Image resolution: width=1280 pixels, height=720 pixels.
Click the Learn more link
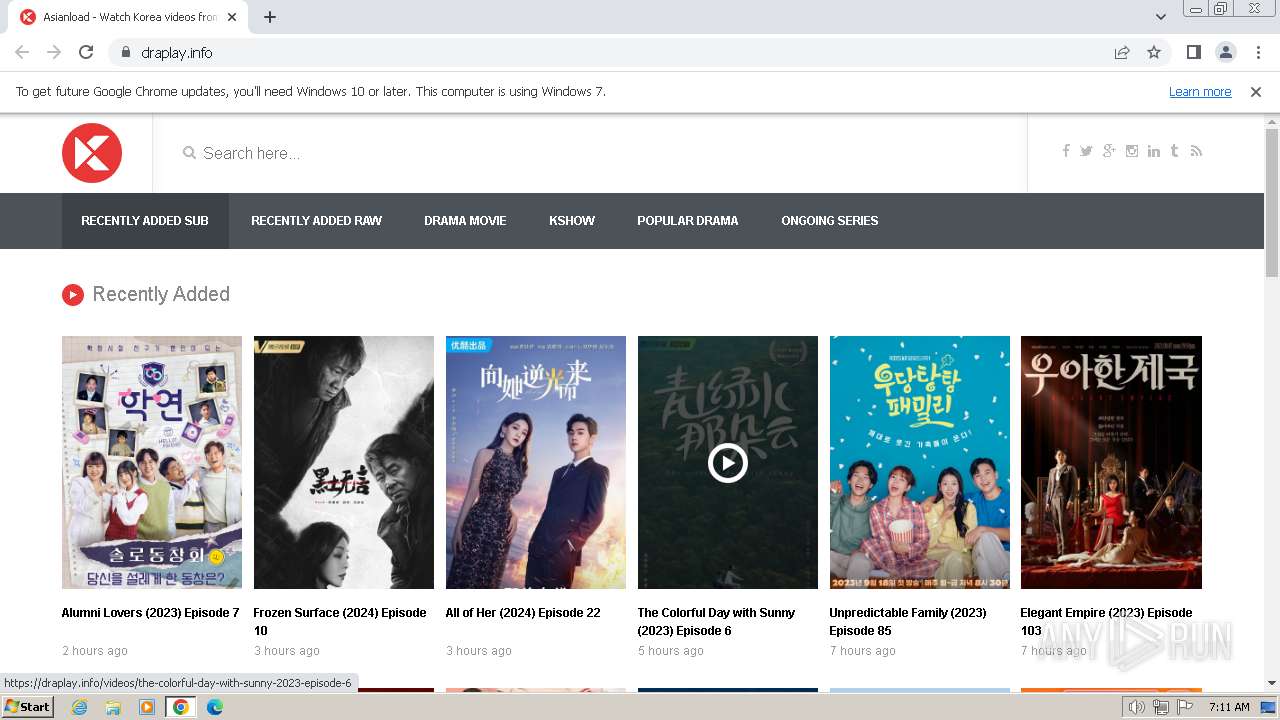coord(1200,92)
